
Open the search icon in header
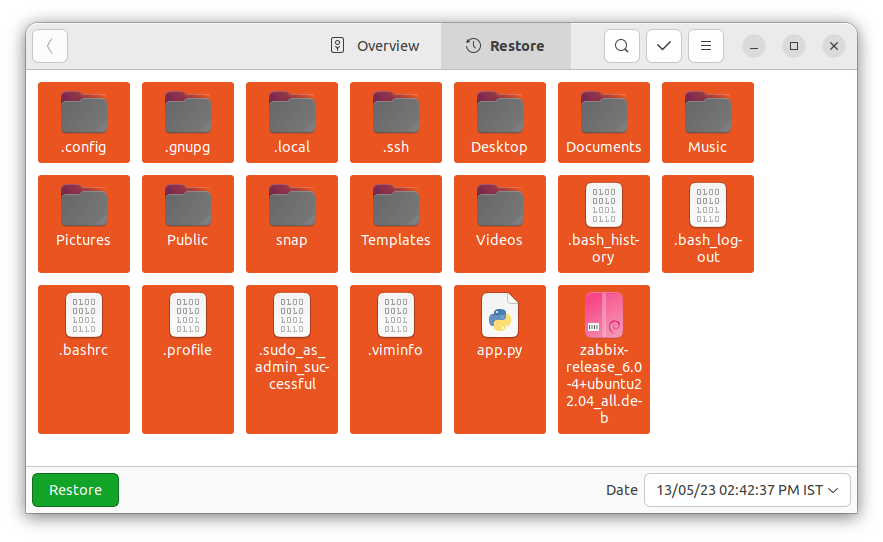(621, 46)
